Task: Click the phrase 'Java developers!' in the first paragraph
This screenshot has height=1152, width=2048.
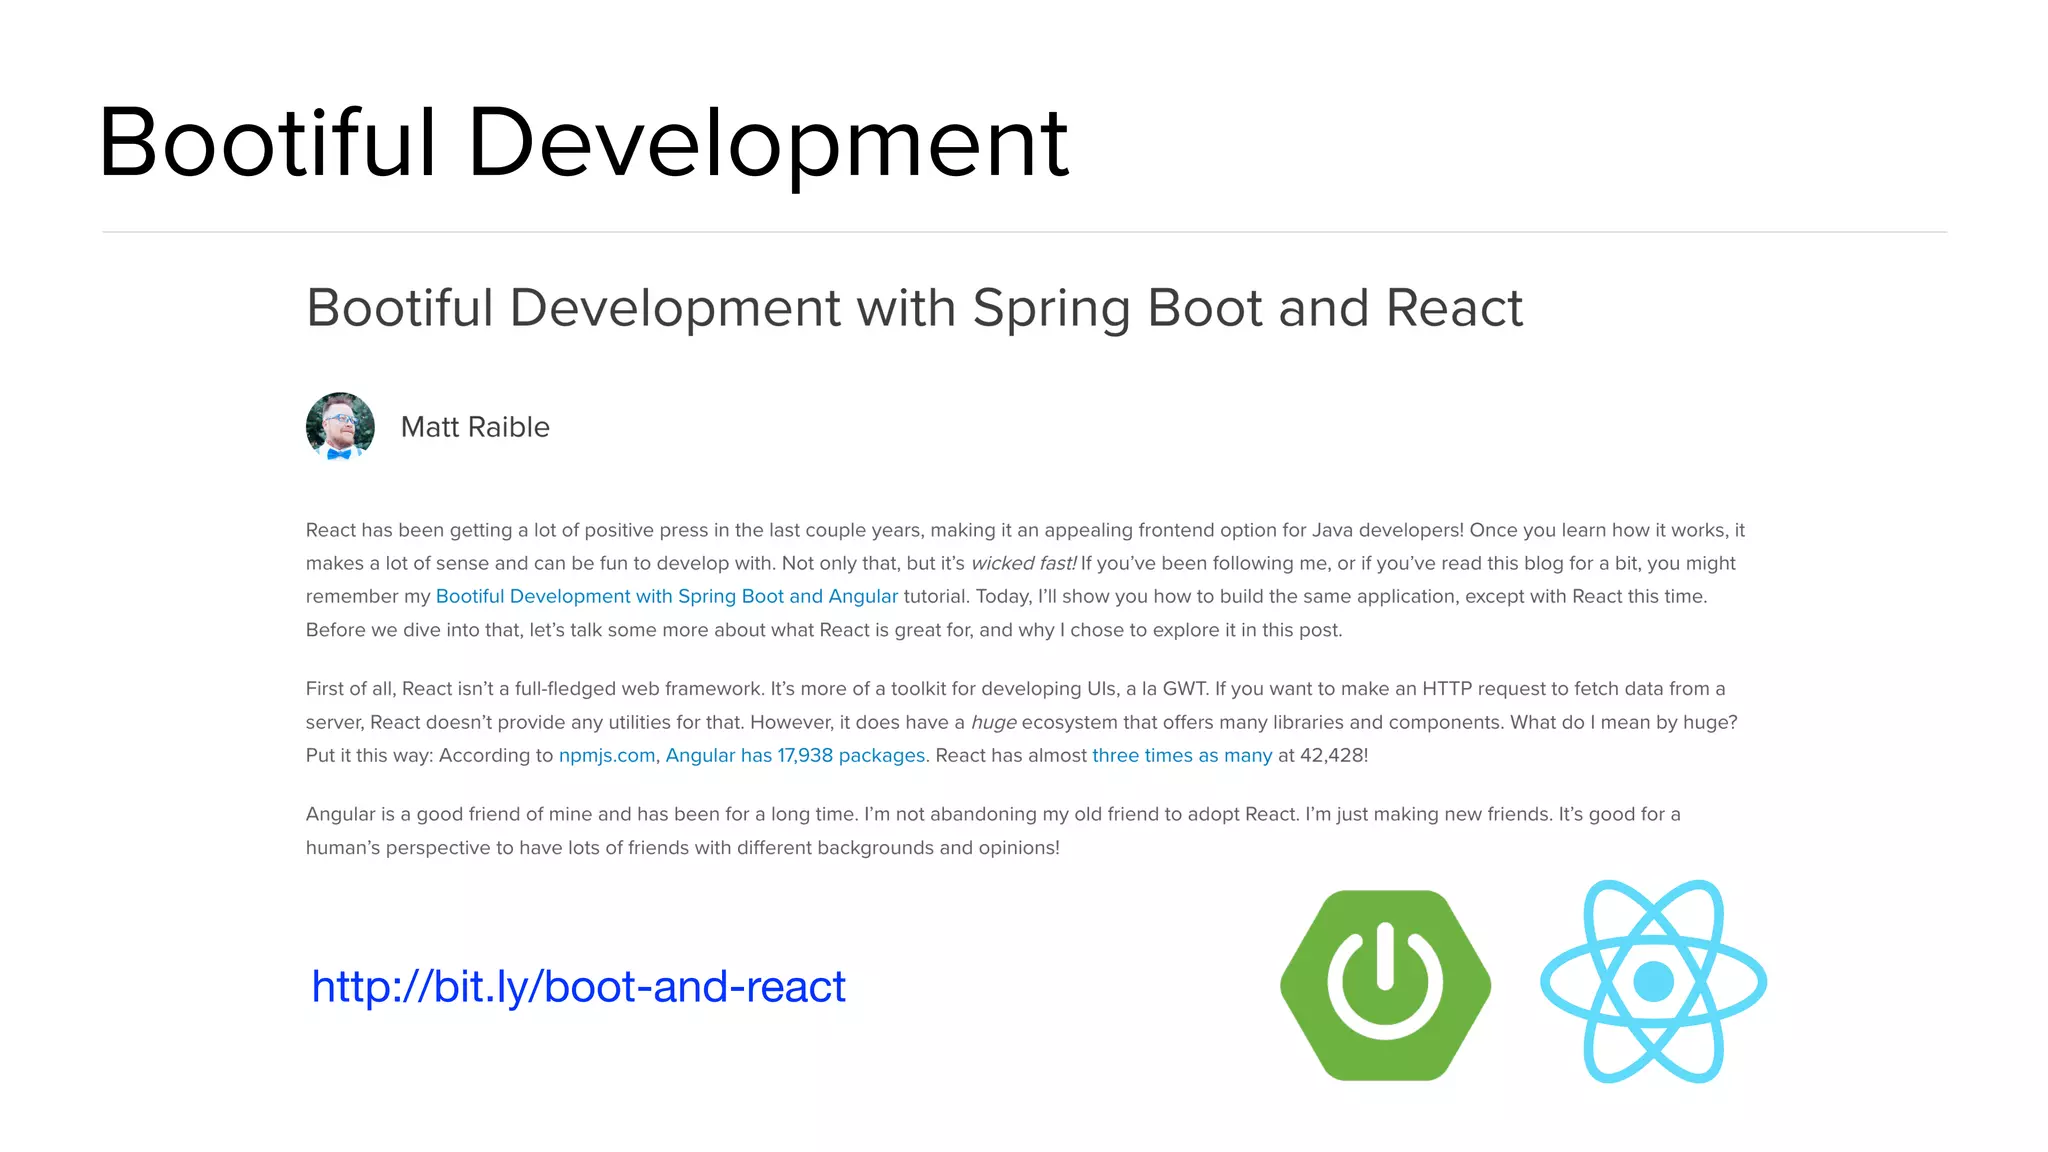Action: pos(1387,530)
